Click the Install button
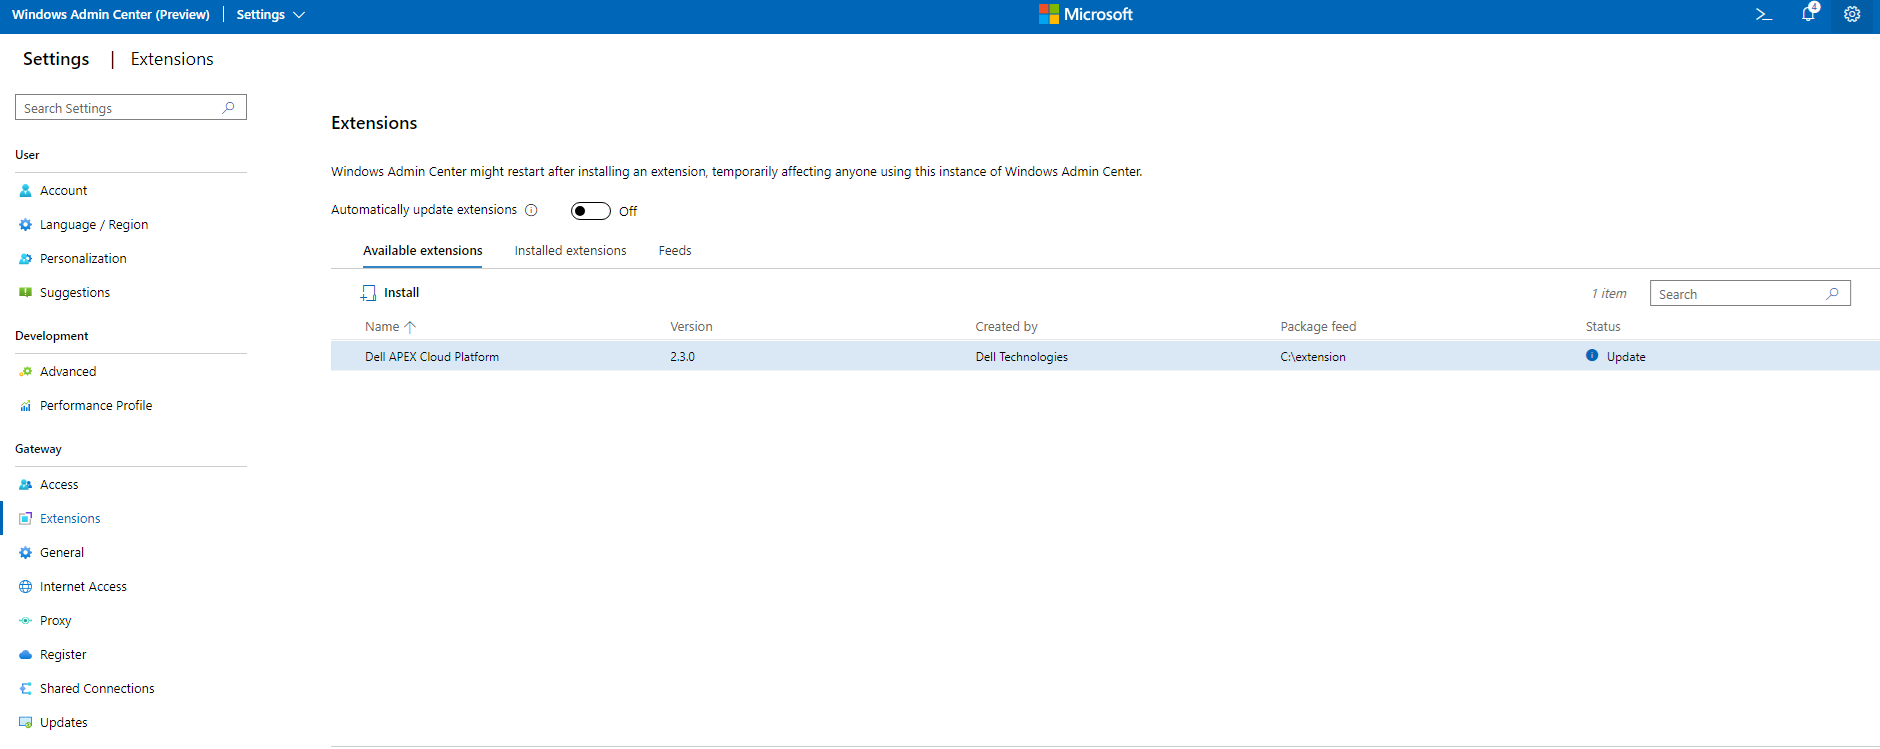The height and width of the screenshot is (749, 1880). 391,293
